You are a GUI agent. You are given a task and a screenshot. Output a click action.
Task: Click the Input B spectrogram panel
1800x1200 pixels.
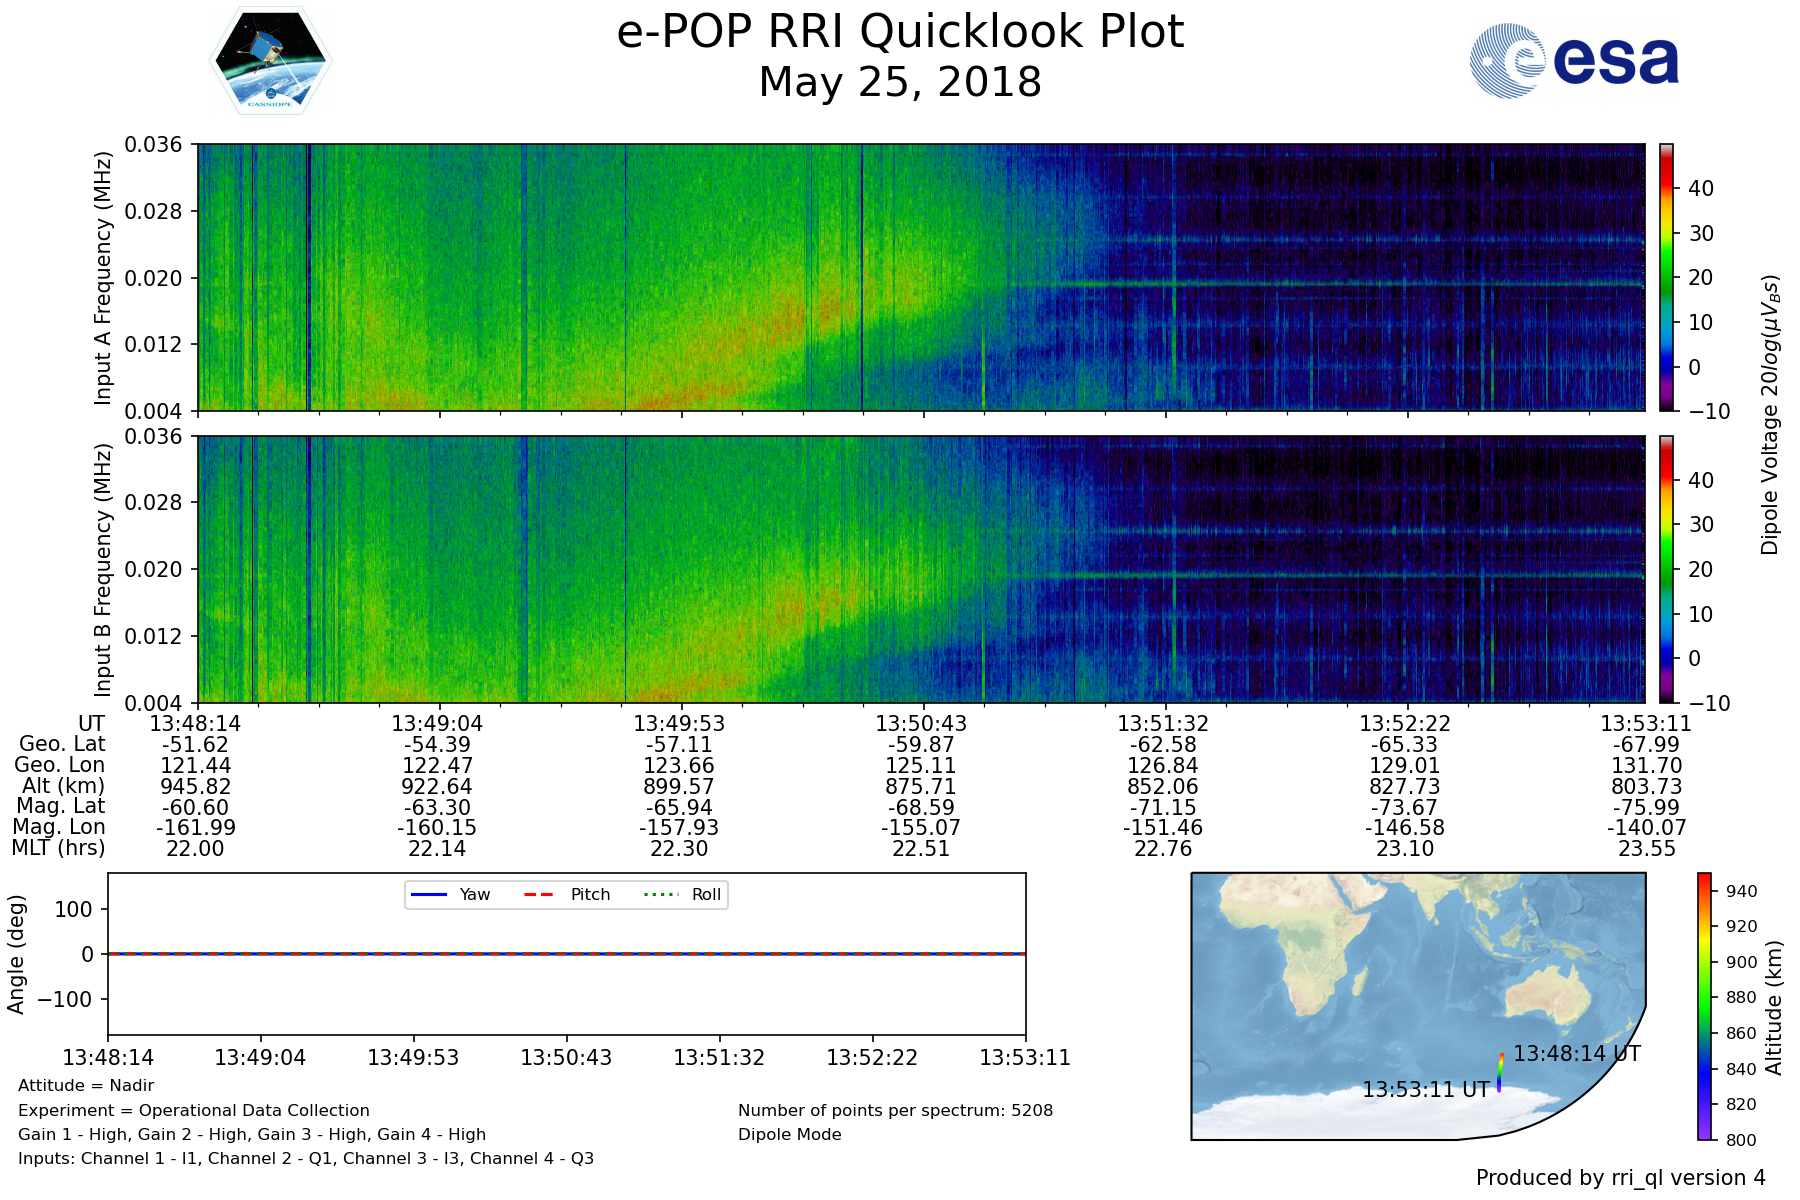pyautogui.click(x=920, y=569)
